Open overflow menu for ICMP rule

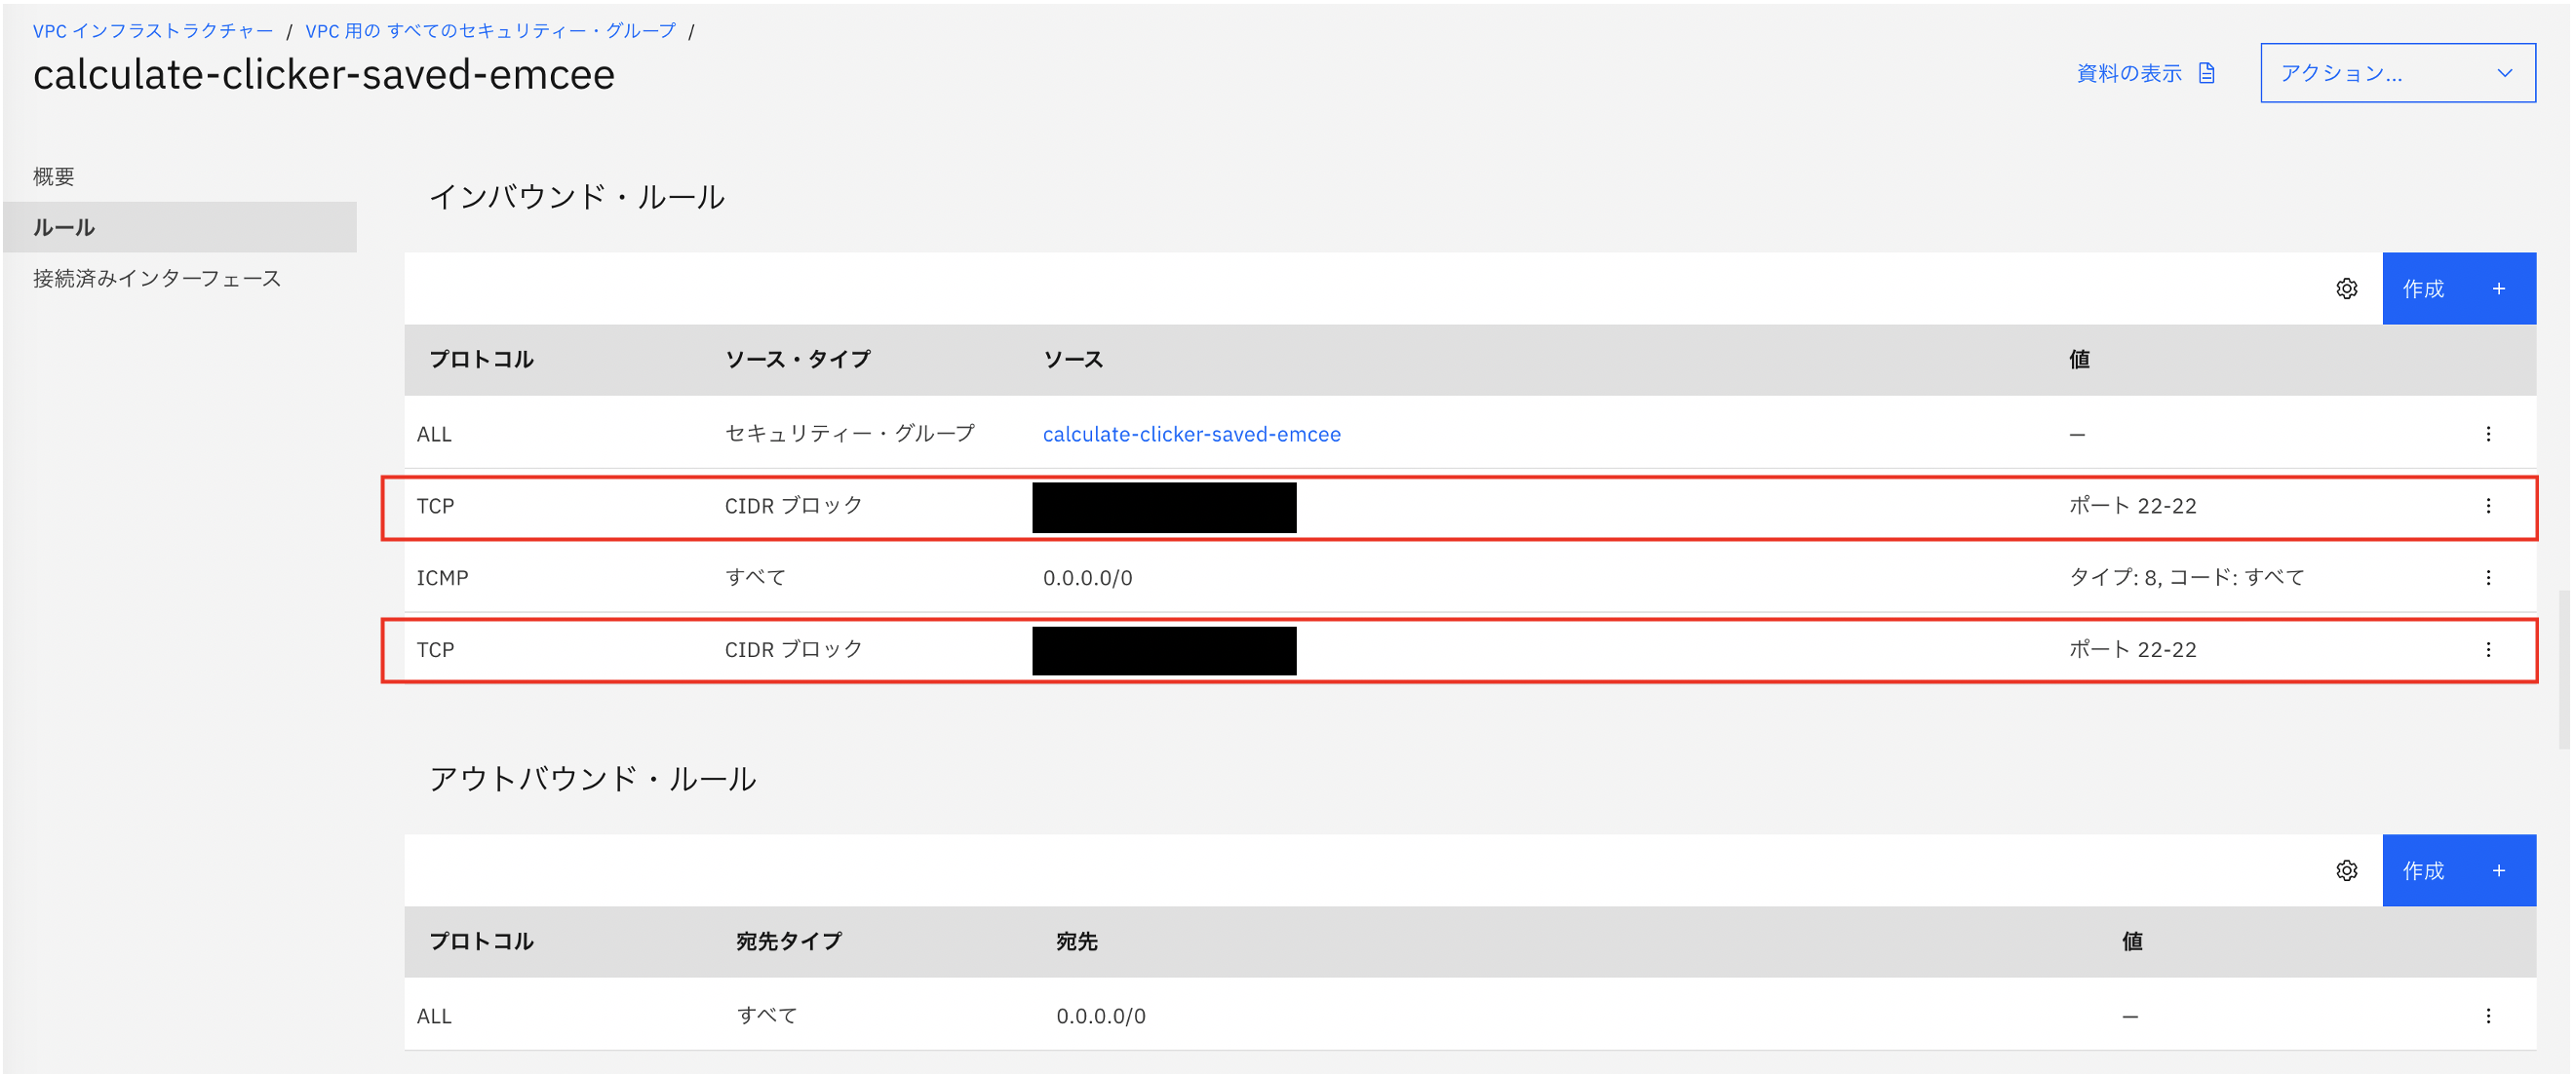tap(2488, 578)
